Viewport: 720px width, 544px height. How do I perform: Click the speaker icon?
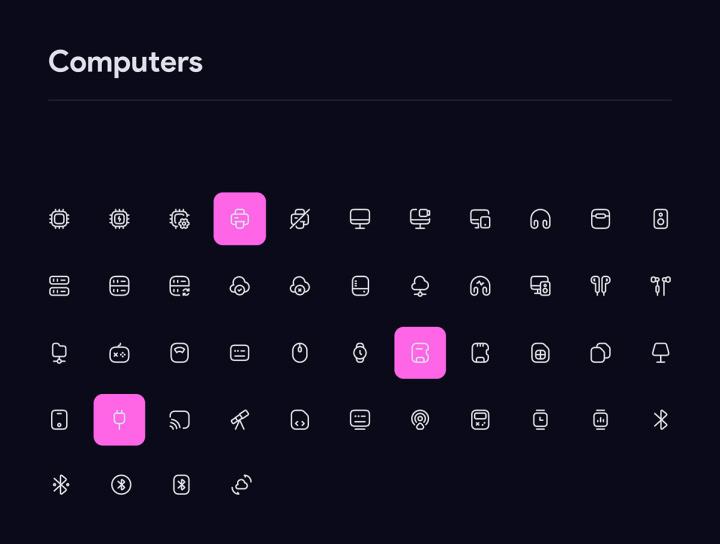point(660,219)
